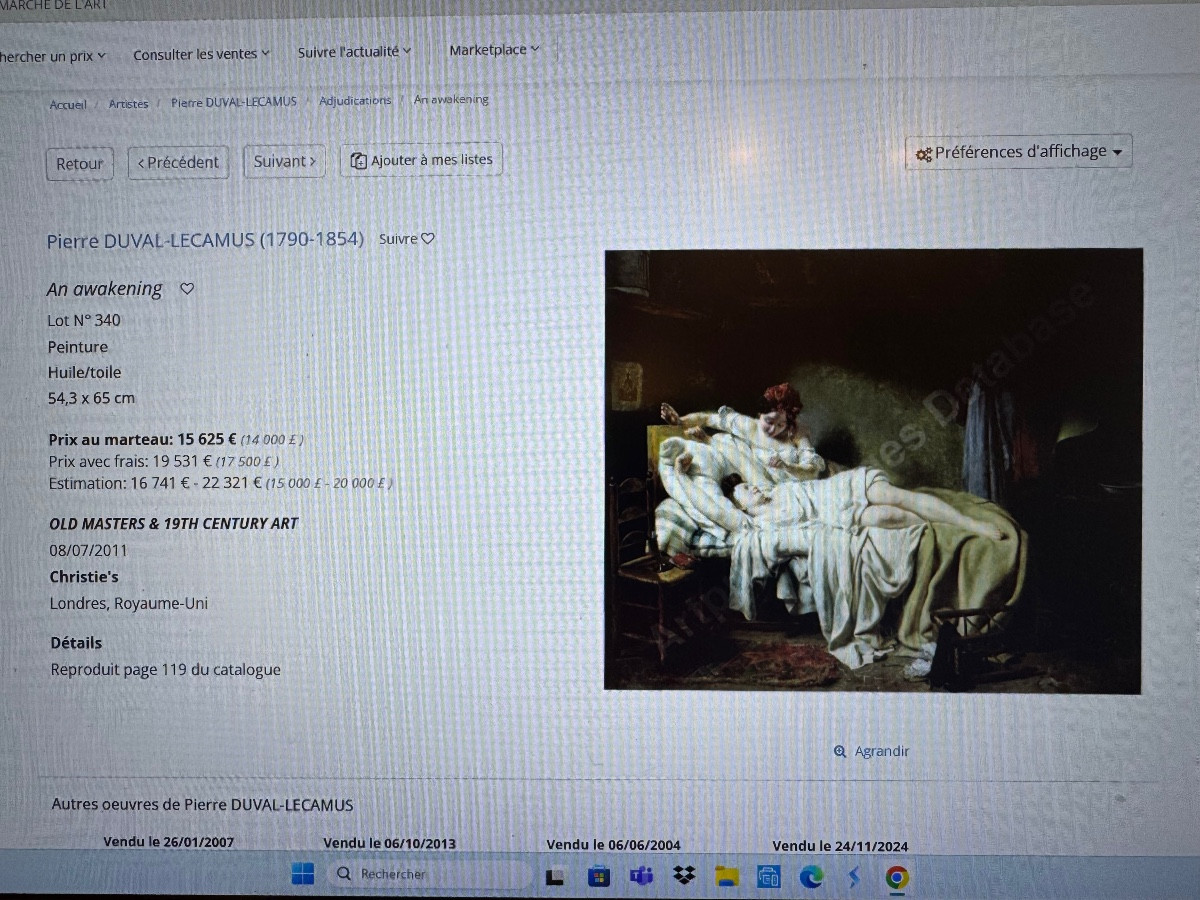Open the Consulter les ventes menu
The width and height of the screenshot is (1200, 900).
click(202, 54)
